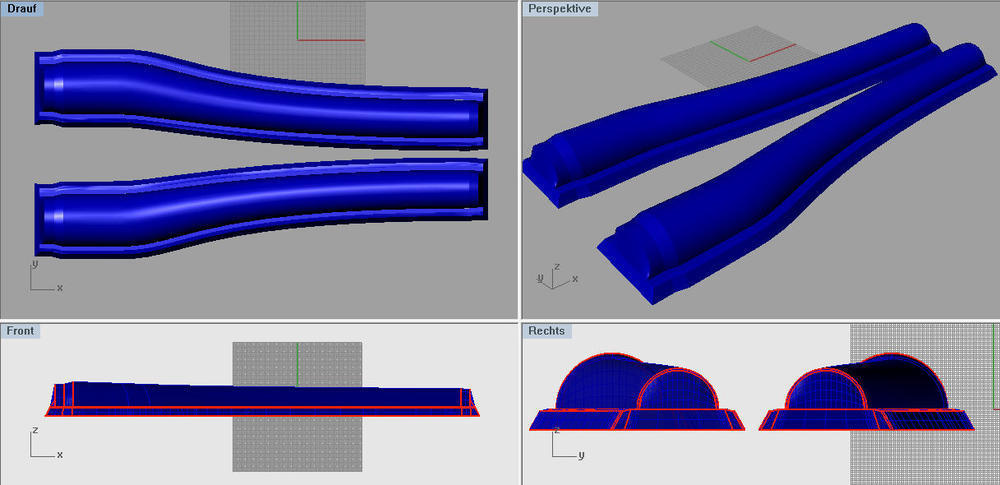Click the Drauf viewport title label
Screen dimensions: 1000x485
pos(20,8)
